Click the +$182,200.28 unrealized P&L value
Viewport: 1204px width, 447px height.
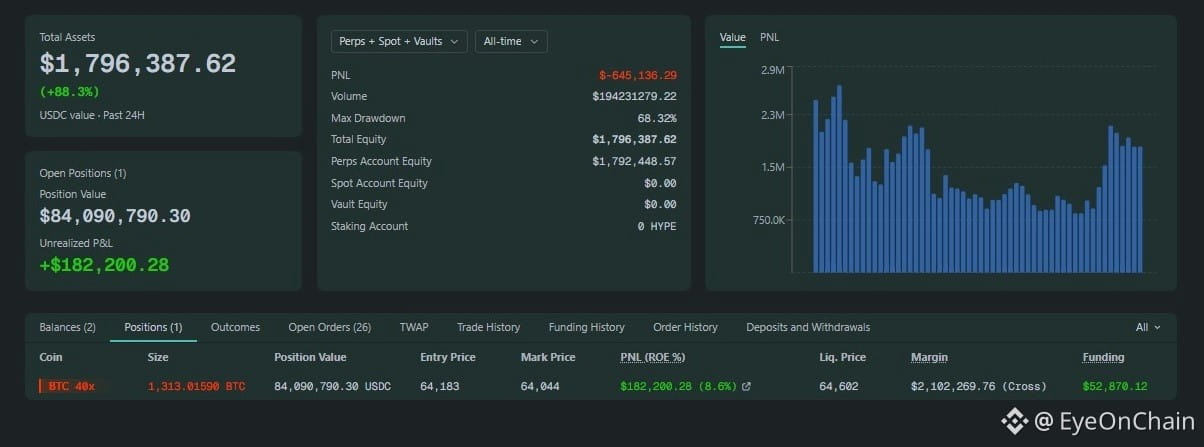pos(104,265)
